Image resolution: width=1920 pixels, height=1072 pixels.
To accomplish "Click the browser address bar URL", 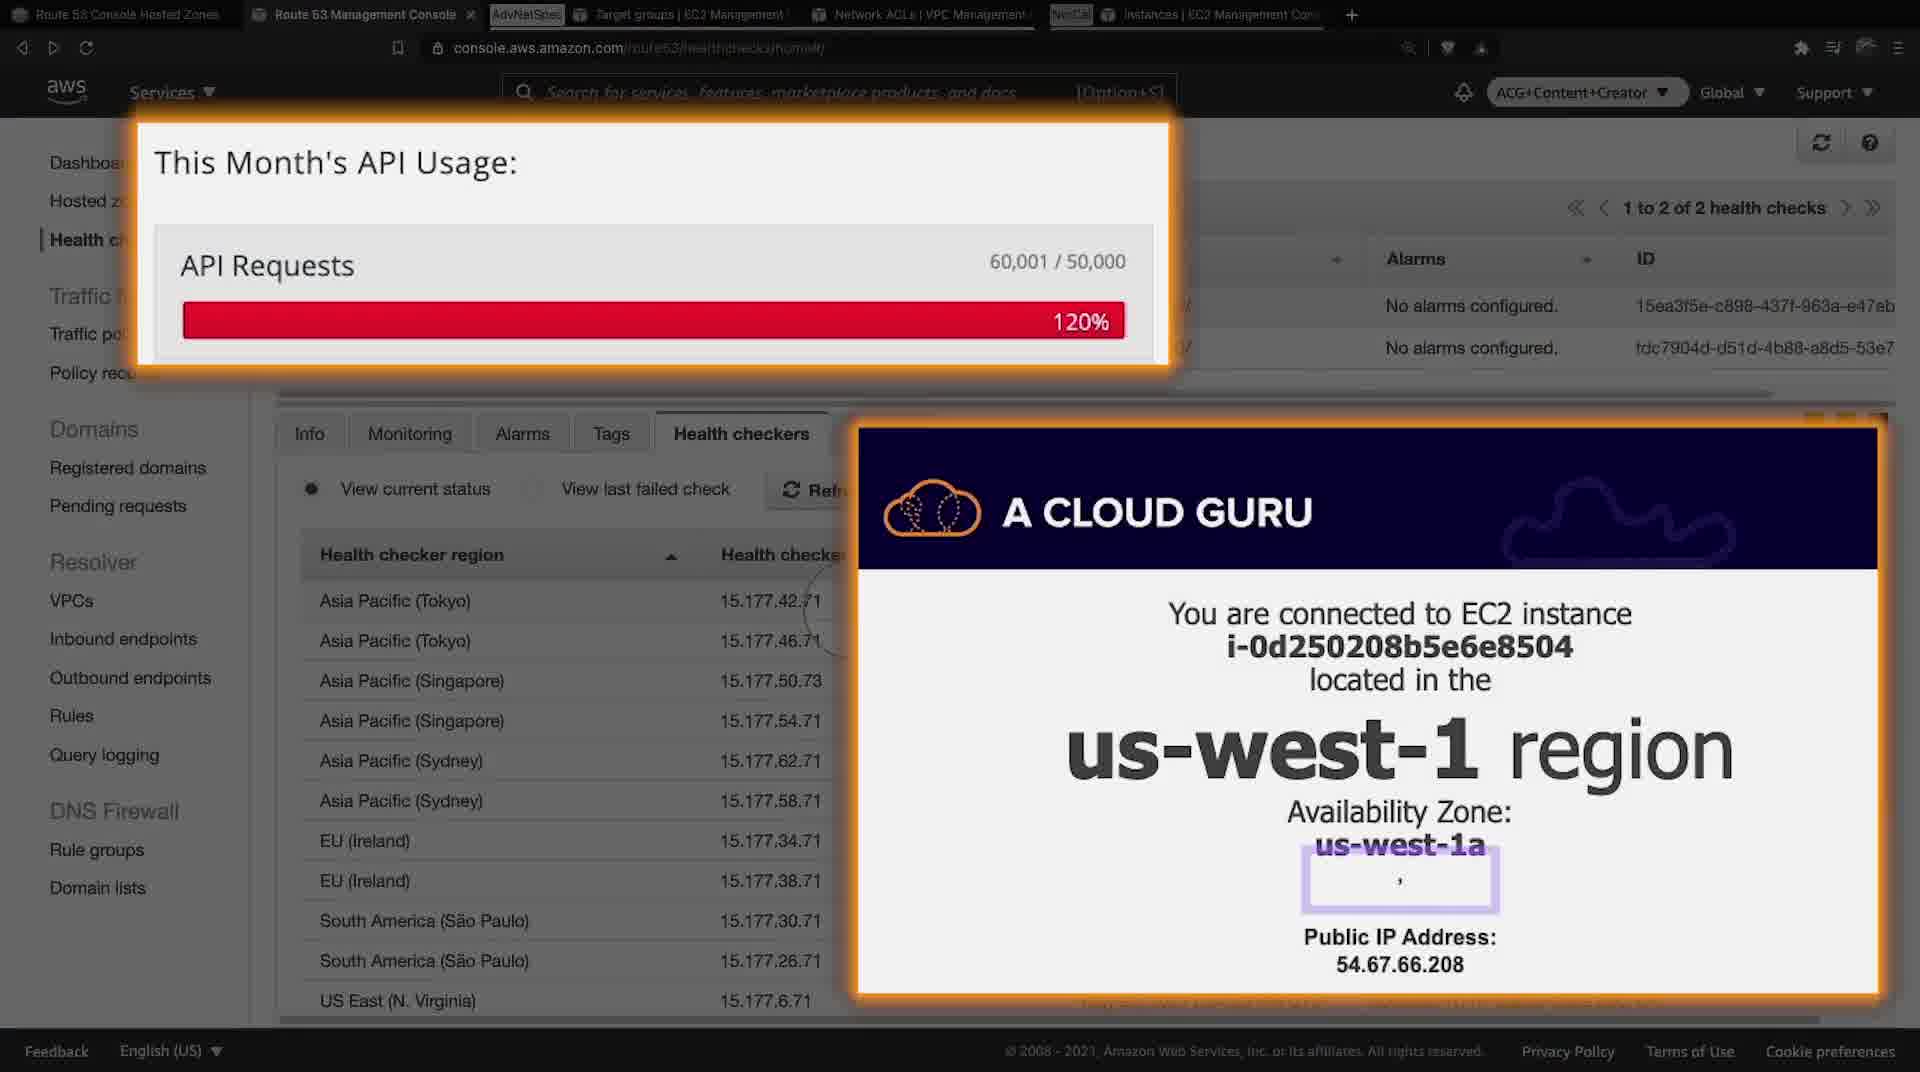I will click(638, 48).
